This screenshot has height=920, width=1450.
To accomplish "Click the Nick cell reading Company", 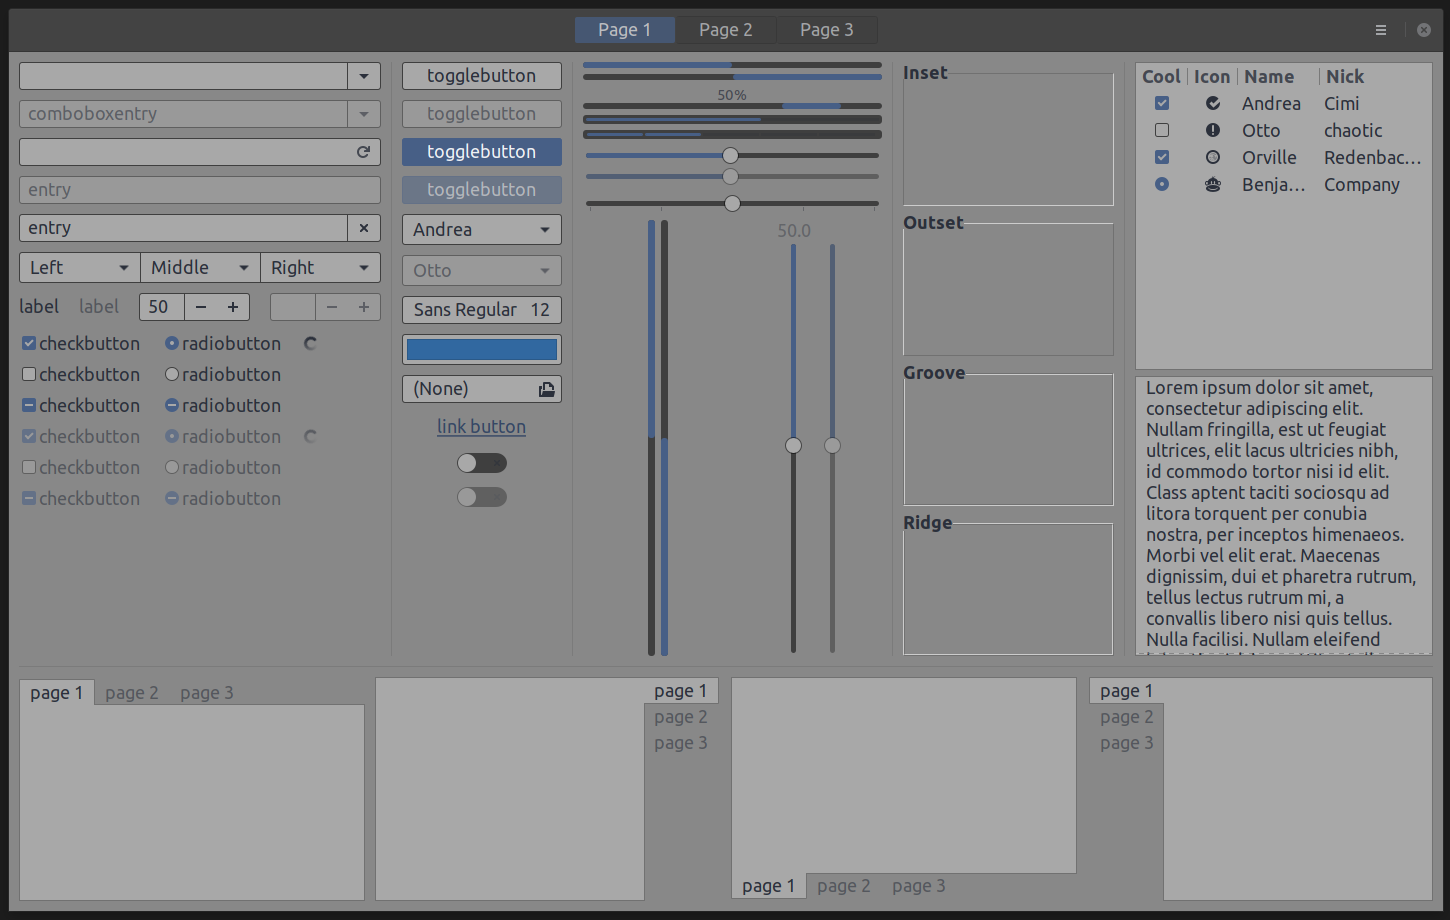I will [1362, 184].
